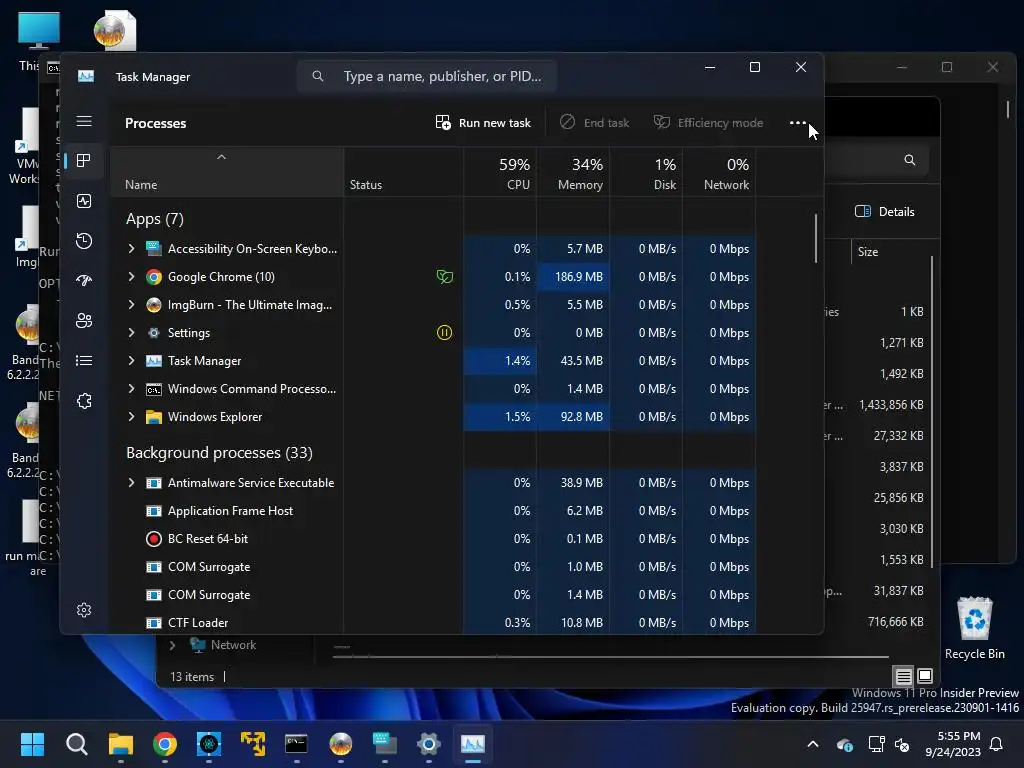
Task: Sort processes by the Memory column
Action: (x=573, y=173)
